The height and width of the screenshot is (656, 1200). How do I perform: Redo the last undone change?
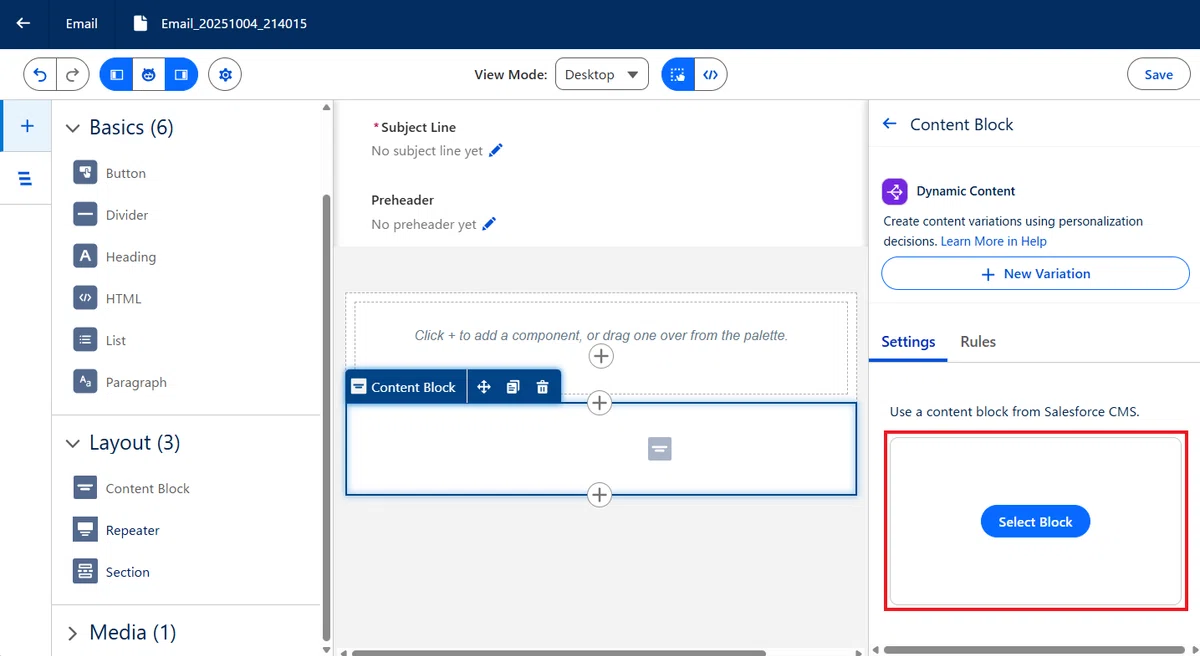pyautogui.click(x=73, y=74)
